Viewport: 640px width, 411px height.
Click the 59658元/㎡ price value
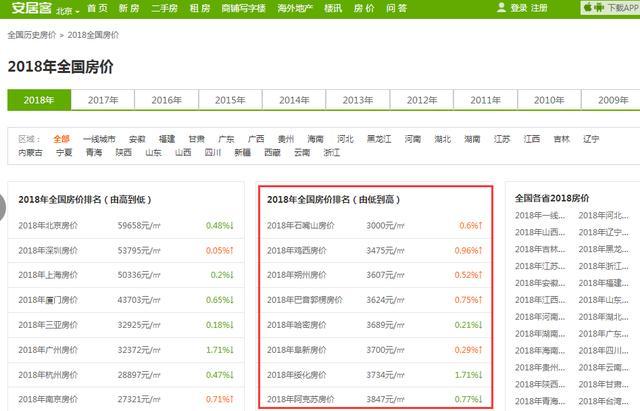pyautogui.click(x=139, y=225)
